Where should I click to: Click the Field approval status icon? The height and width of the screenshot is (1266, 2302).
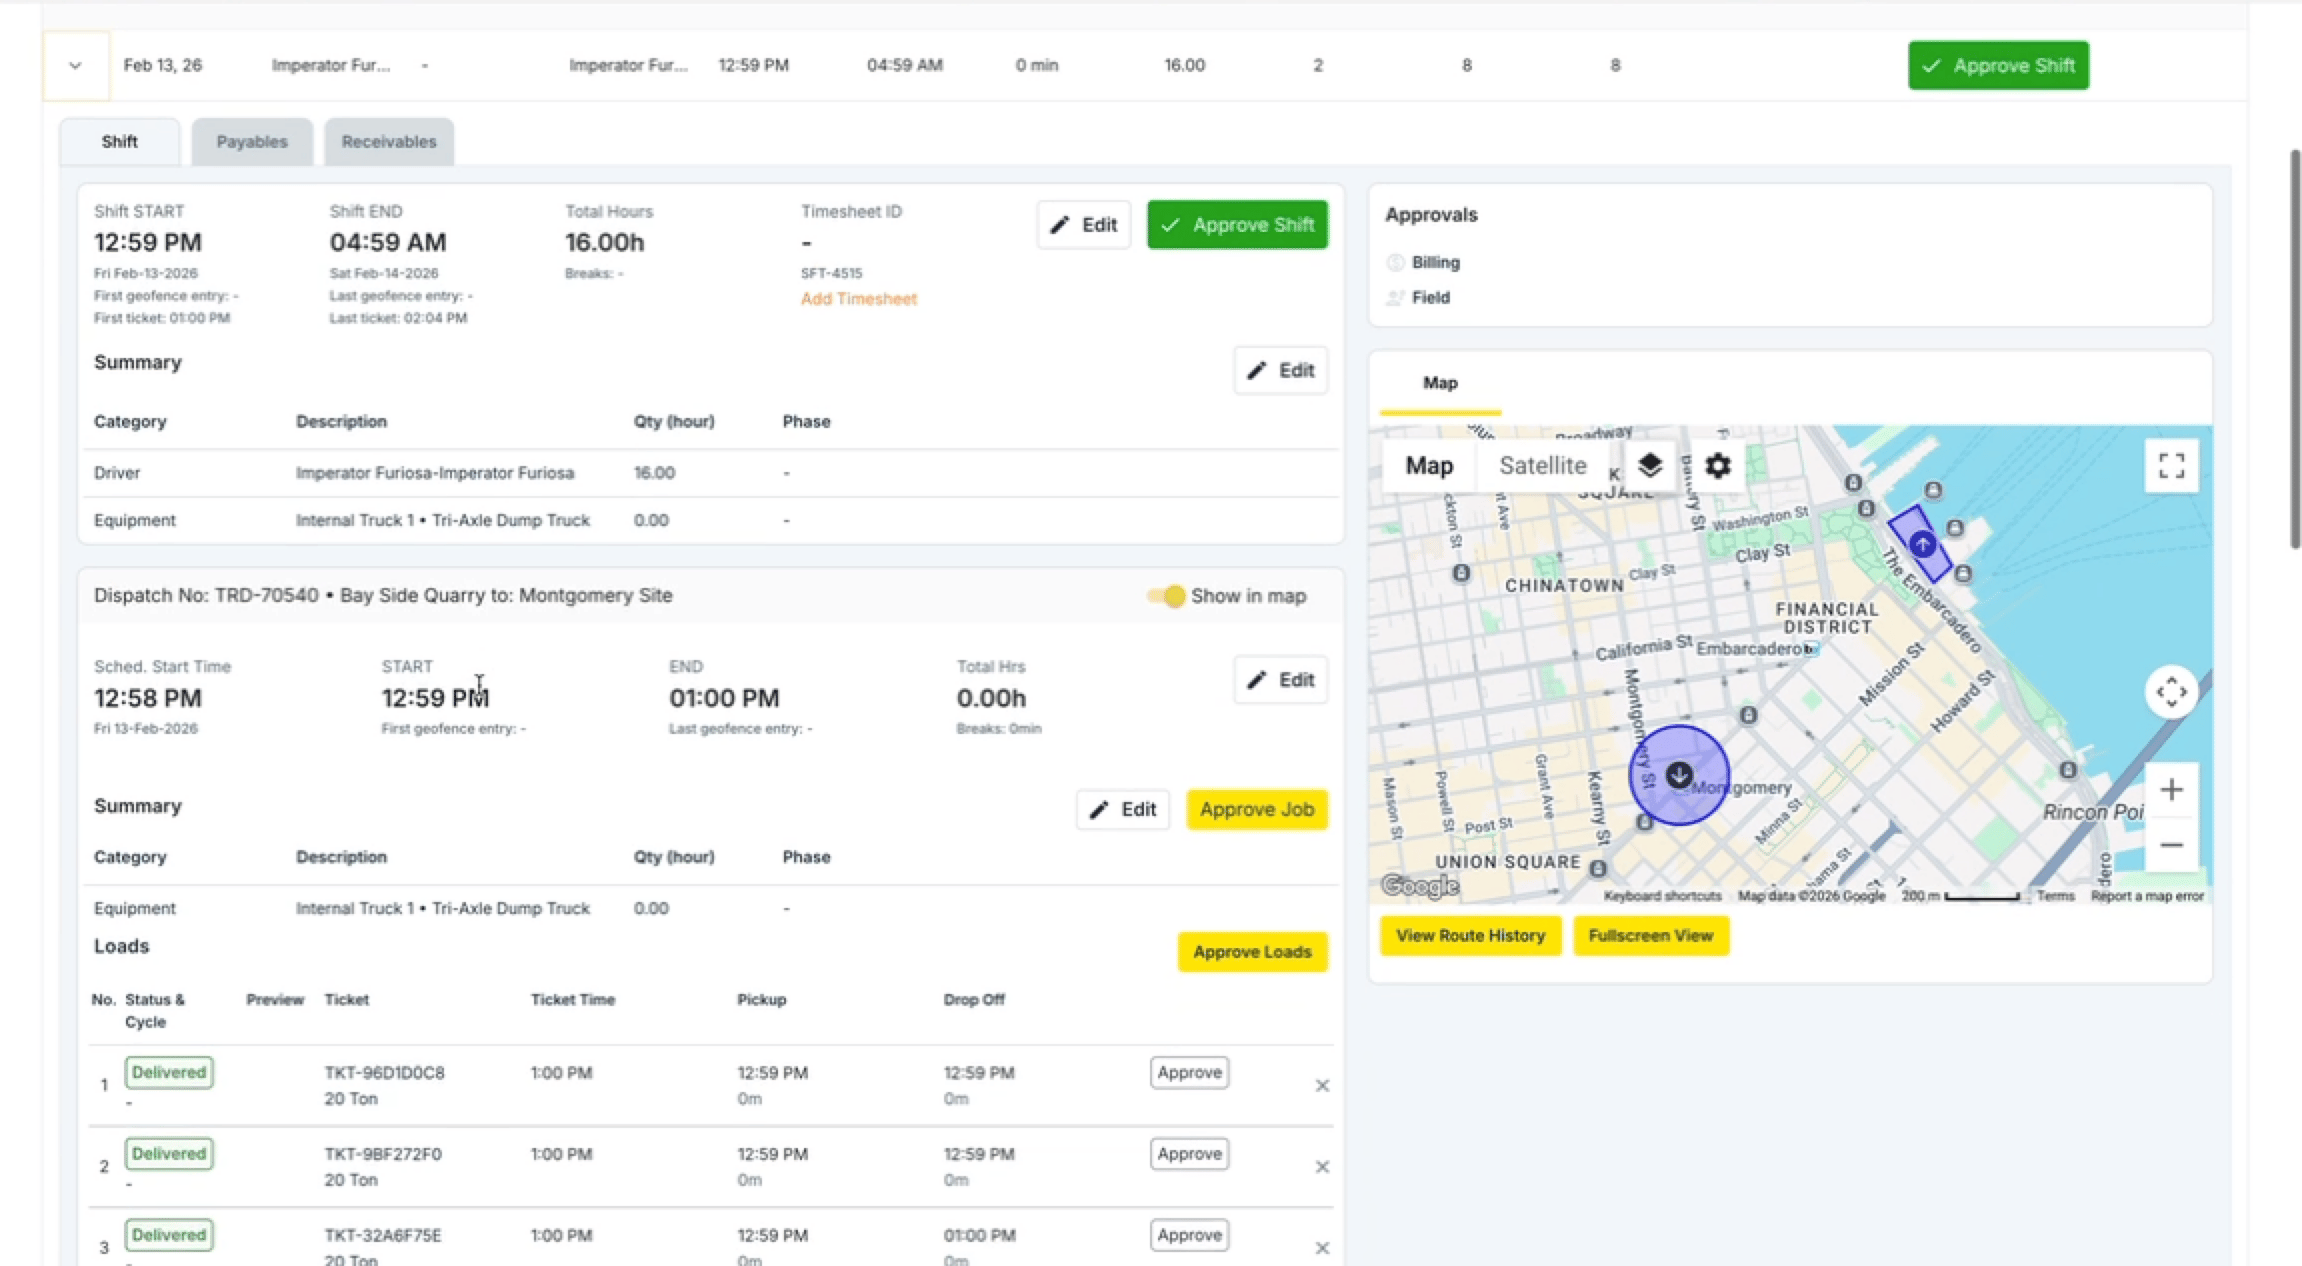click(x=1396, y=298)
